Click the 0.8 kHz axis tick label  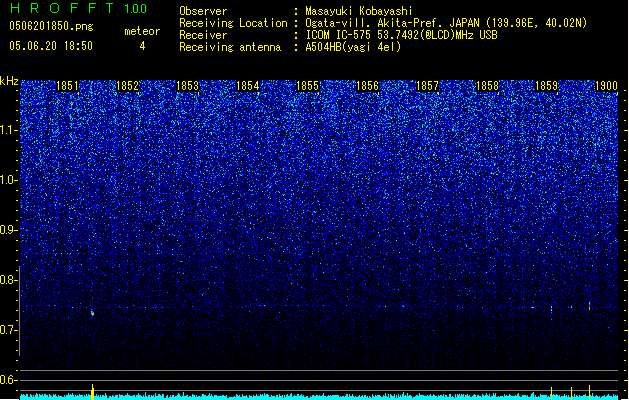pos(8,280)
